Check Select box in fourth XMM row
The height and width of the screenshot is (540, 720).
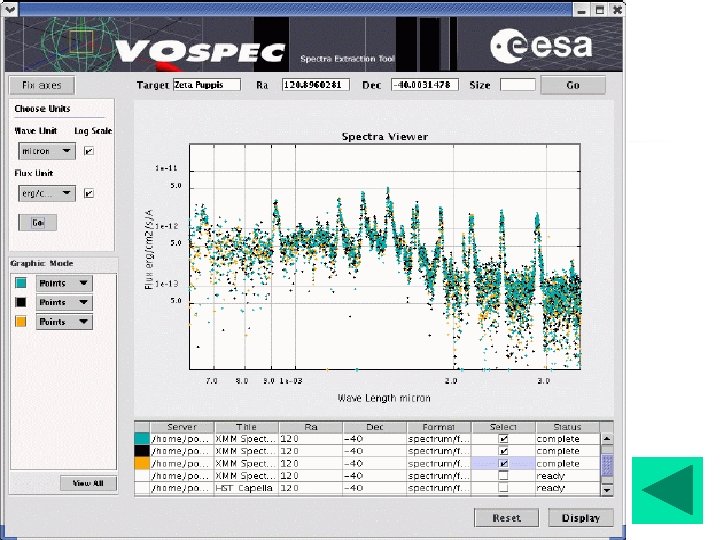pyautogui.click(x=503, y=476)
